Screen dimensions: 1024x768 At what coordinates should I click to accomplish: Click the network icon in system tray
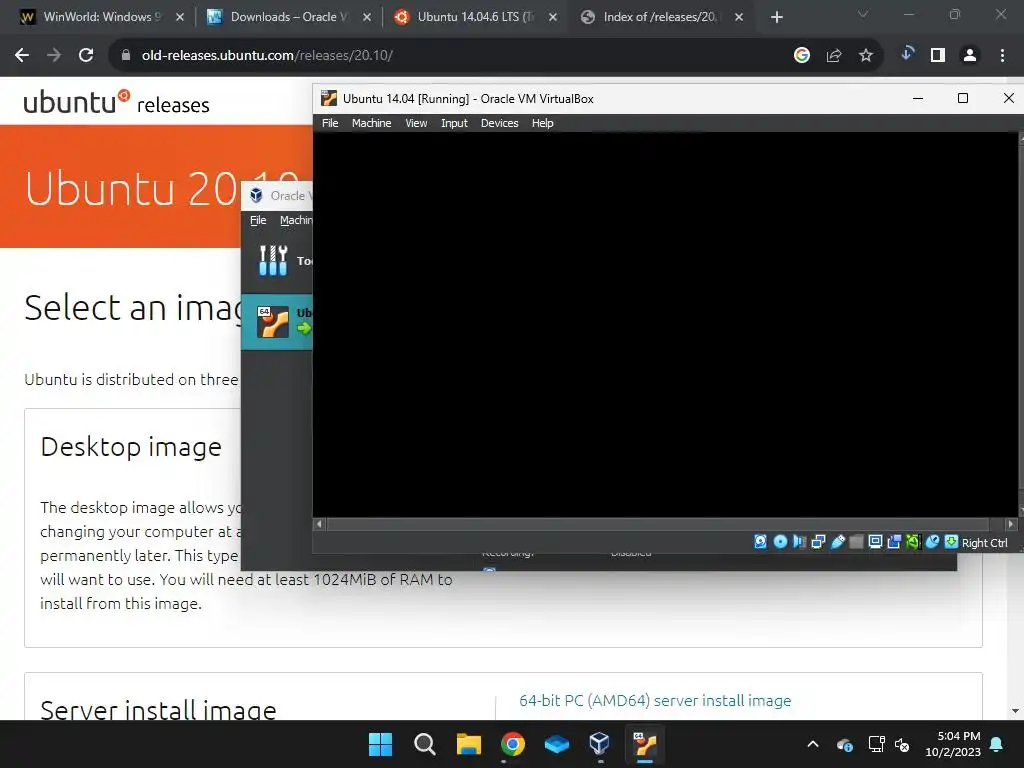click(x=876, y=744)
